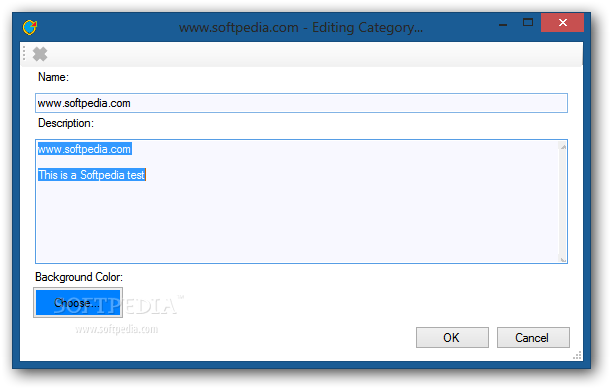This screenshot has height=389, width=611.
Task: Click into the Name input field
Action: [301, 103]
